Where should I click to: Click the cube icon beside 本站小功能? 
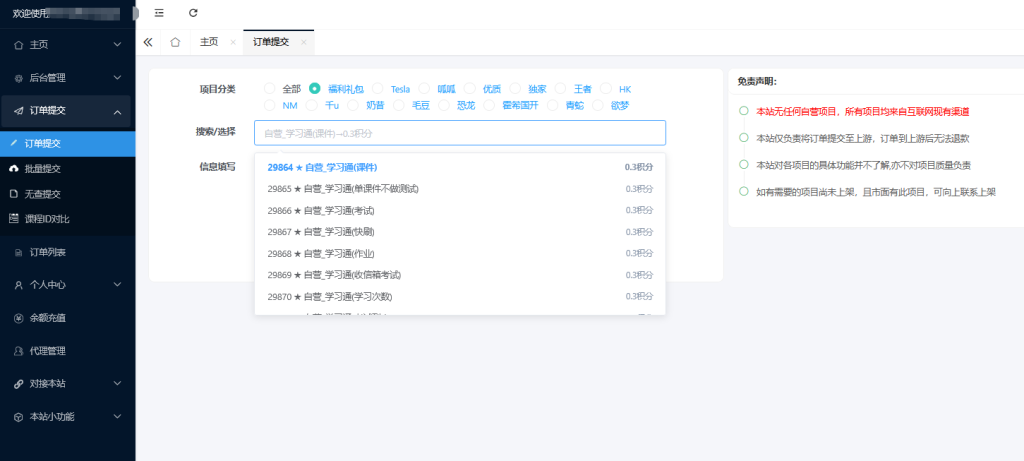(x=18, y=416)
